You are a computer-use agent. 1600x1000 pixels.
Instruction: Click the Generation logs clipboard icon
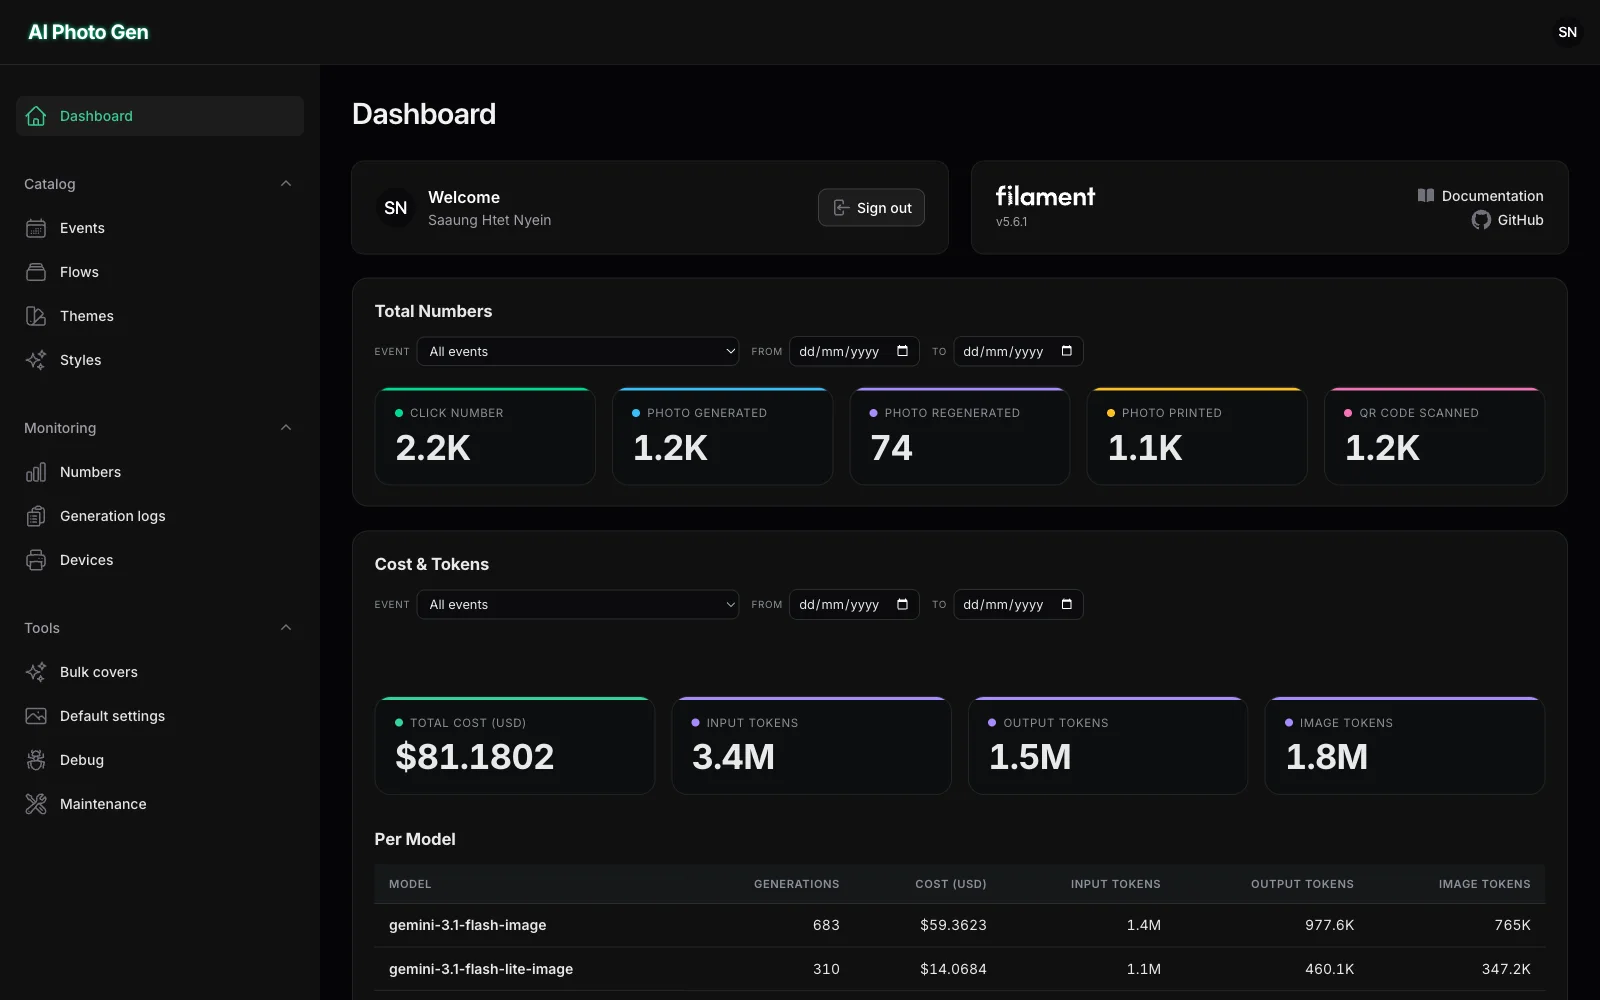(x=36, y=516)
